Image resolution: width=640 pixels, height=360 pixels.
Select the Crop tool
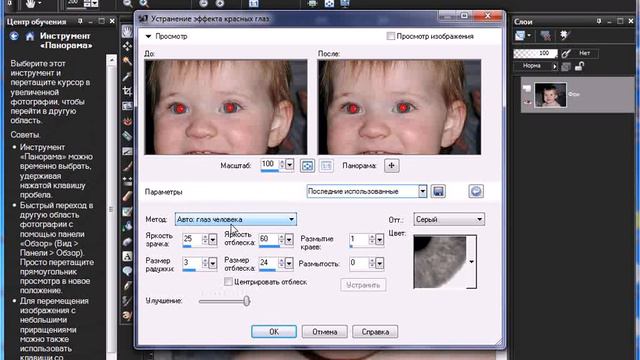(x=127, y=91)
